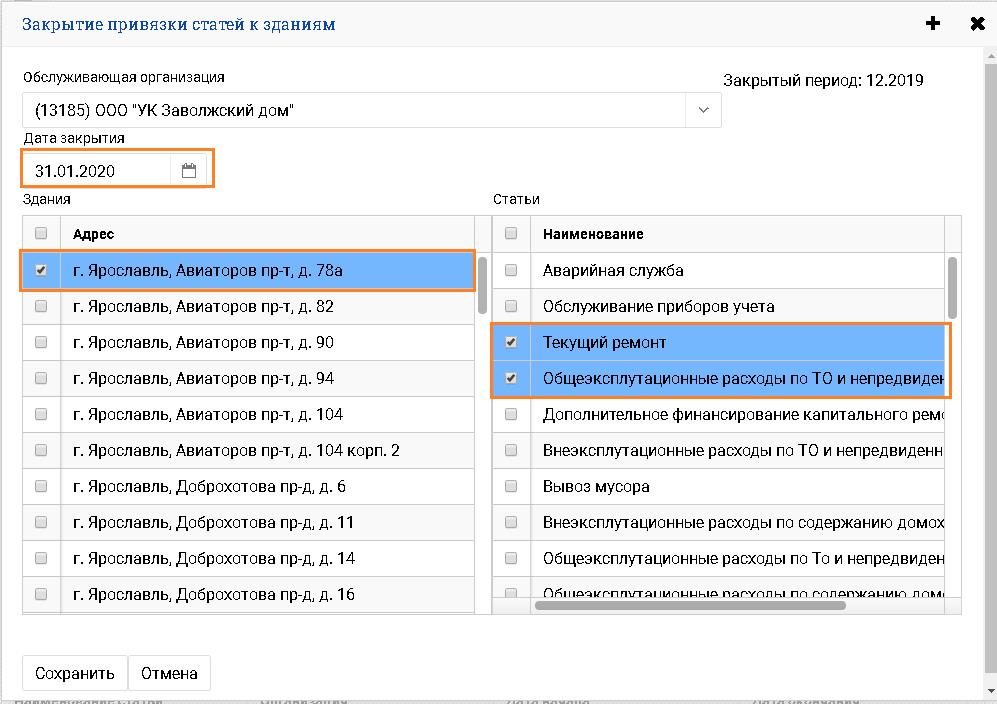Toggle select-all checkbox in articles header
This screenshot has width=997, height=704.
[511, 233]
